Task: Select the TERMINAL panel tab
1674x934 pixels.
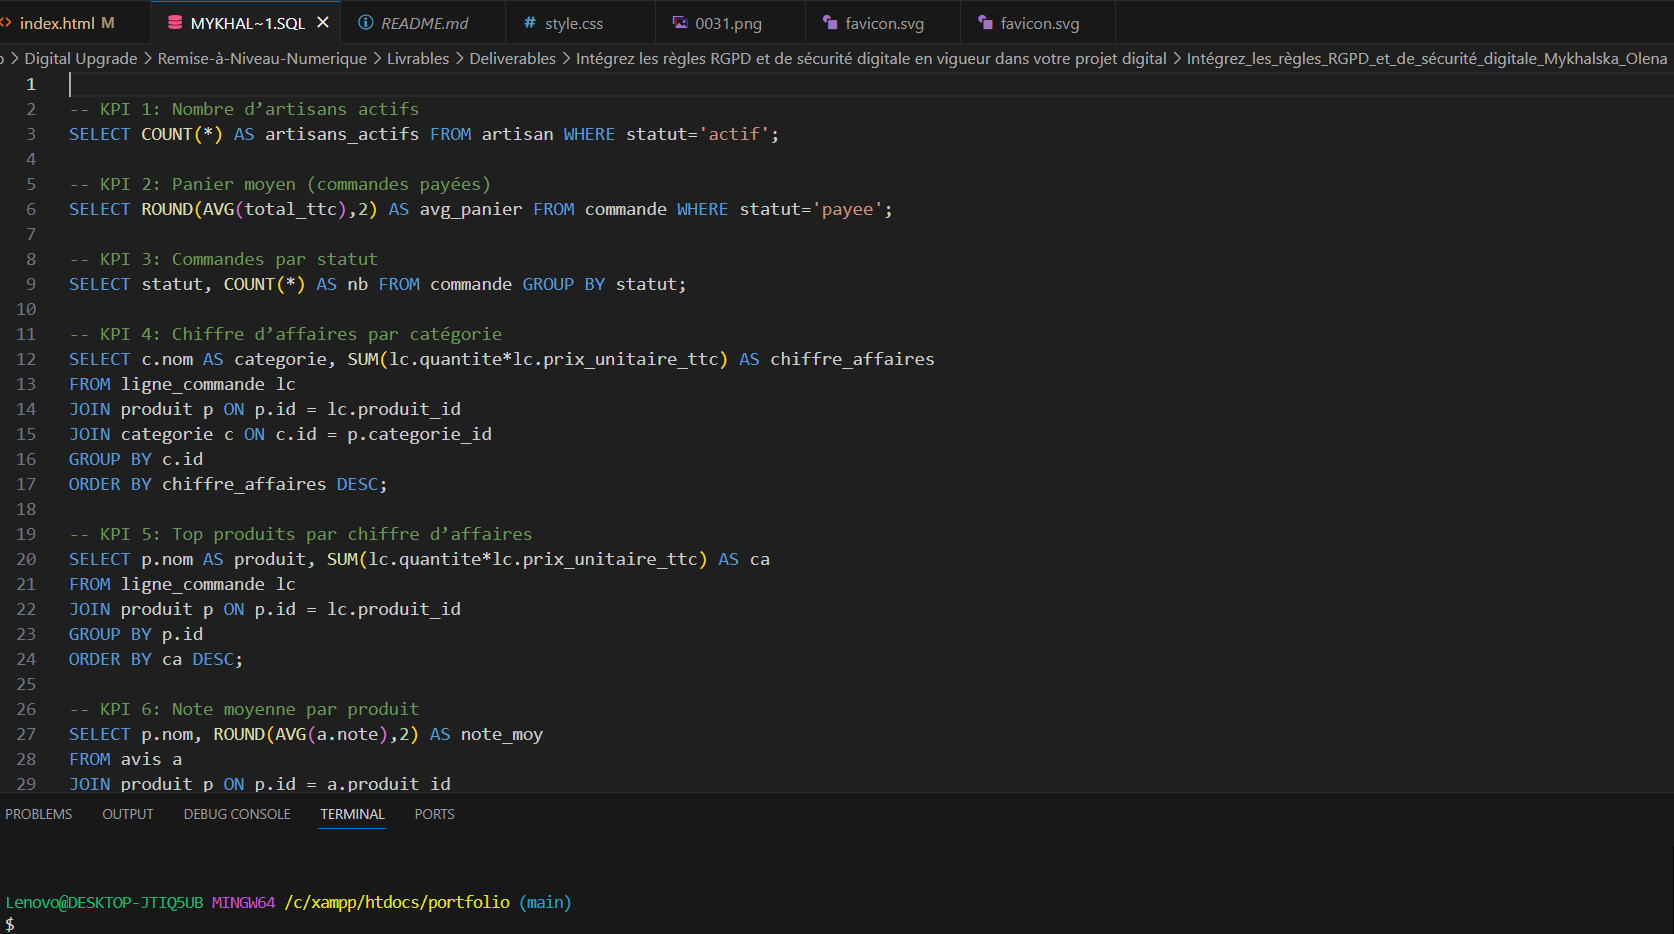Action: [x=352, y=814]
